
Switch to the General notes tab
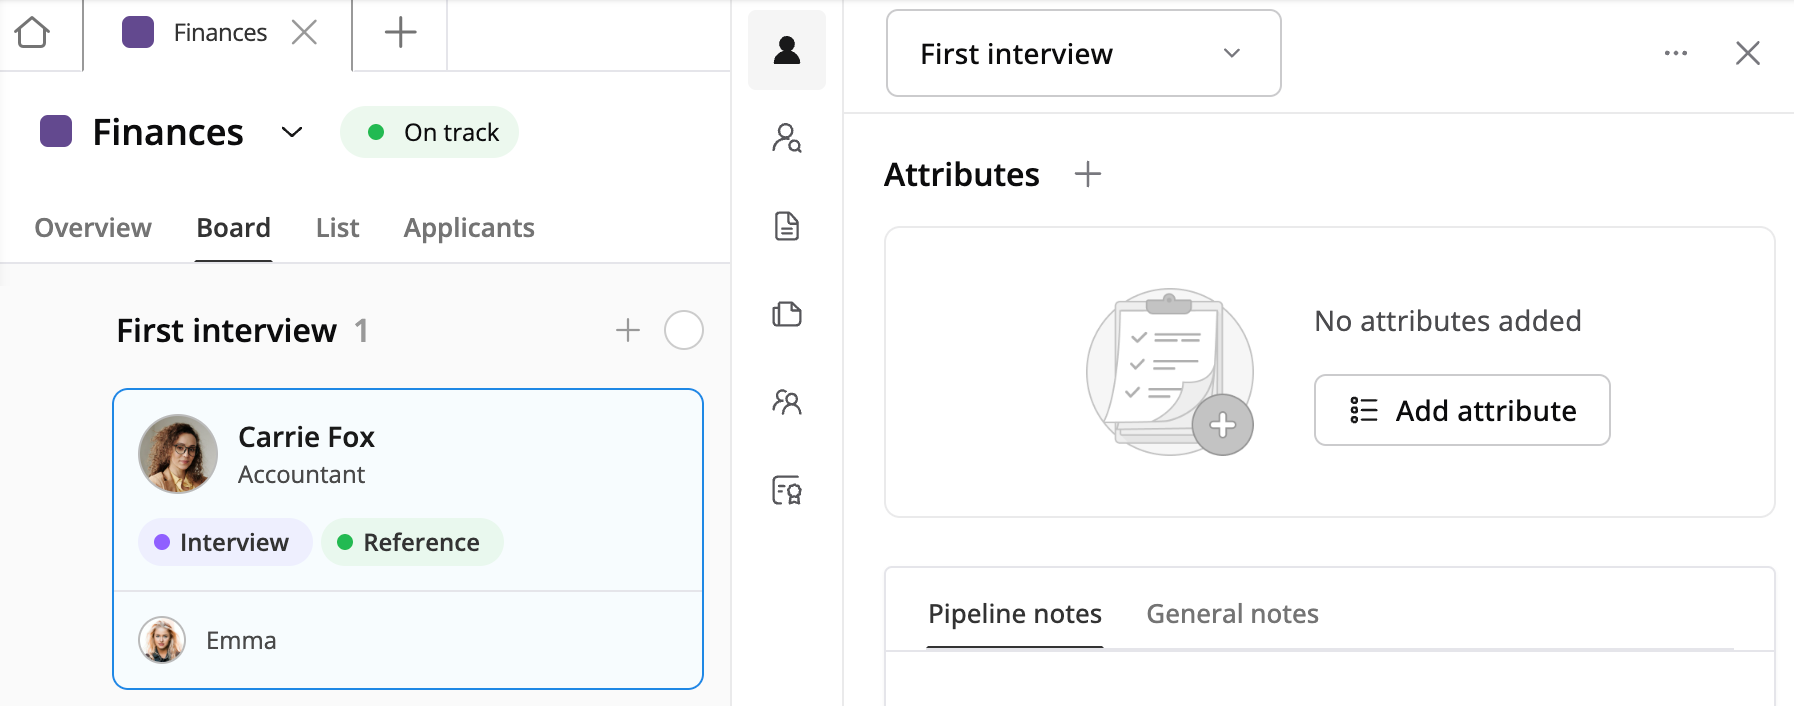tap(1232, 613)
